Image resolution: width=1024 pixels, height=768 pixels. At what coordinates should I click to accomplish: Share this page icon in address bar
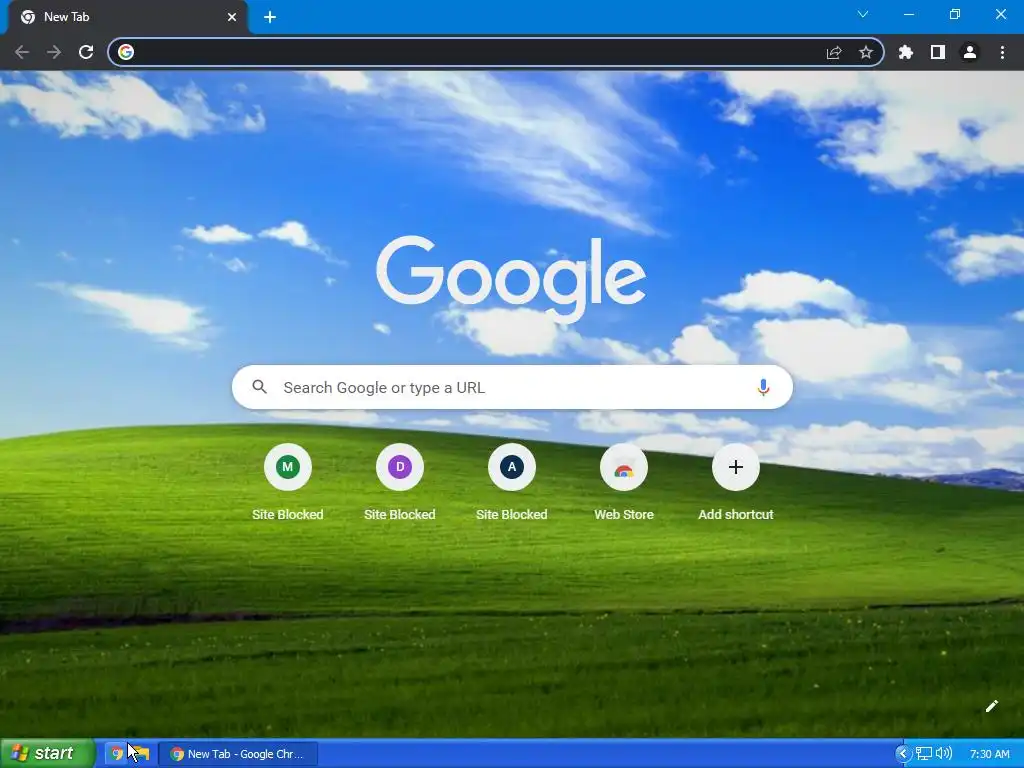[834, 52]
